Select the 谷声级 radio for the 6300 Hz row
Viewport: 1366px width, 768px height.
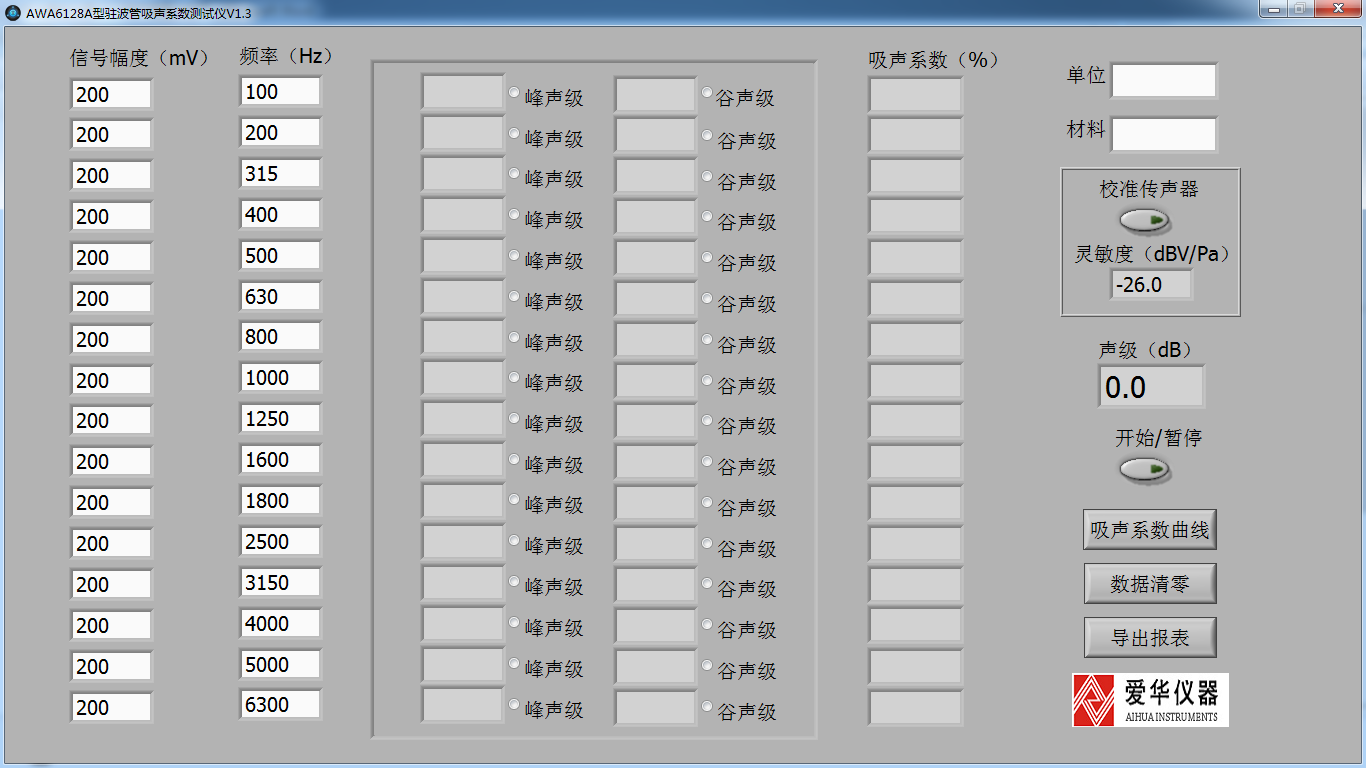(708, 706)
